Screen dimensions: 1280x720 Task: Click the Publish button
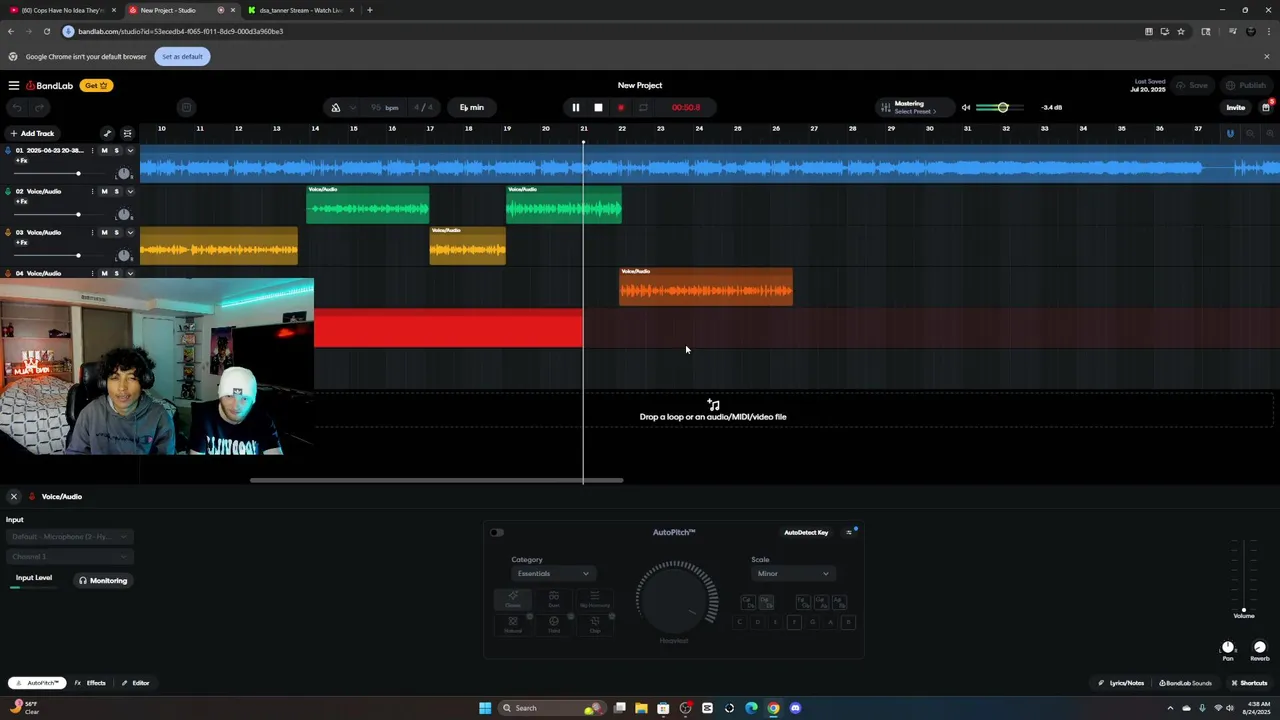[x=1247, y=86]
